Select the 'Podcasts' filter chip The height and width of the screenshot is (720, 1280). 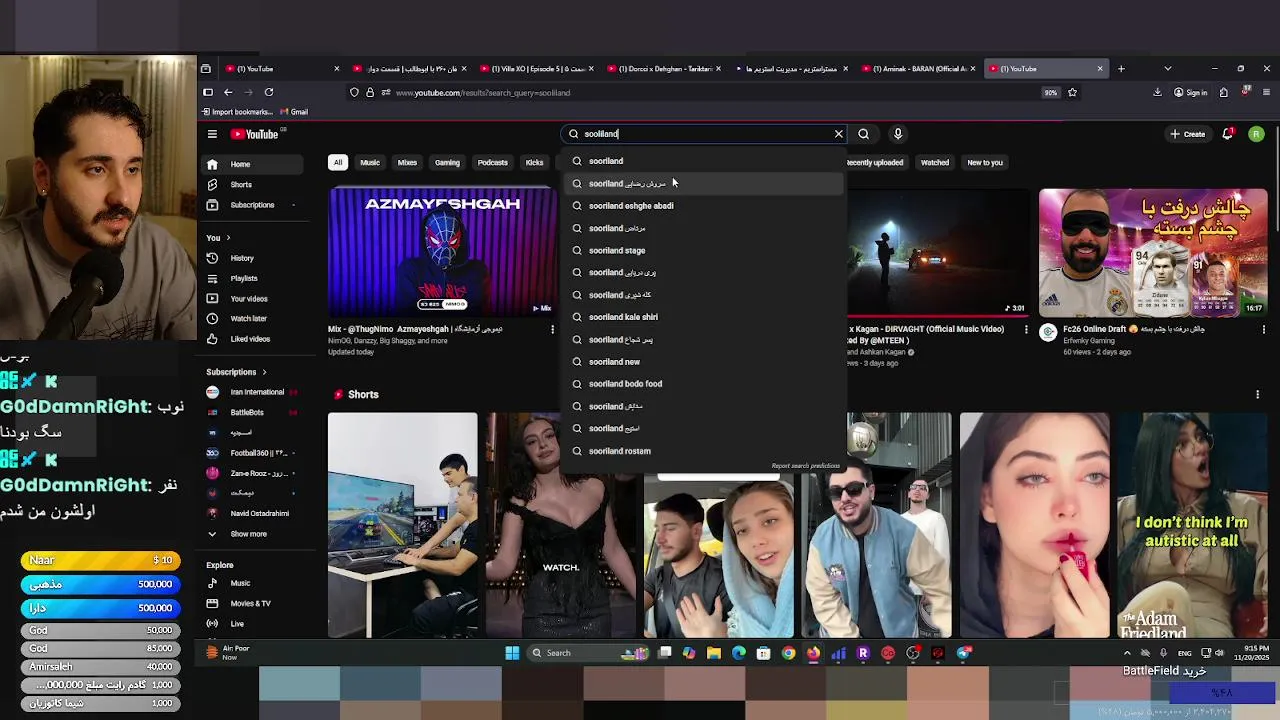492,162
